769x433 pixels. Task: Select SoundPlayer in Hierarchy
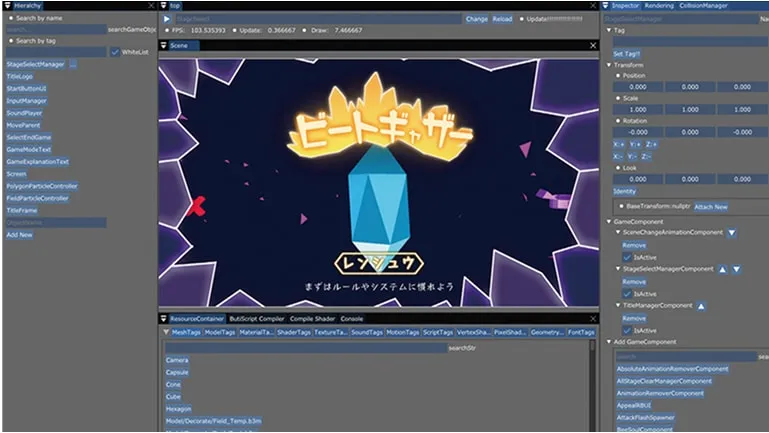point(24,113)
